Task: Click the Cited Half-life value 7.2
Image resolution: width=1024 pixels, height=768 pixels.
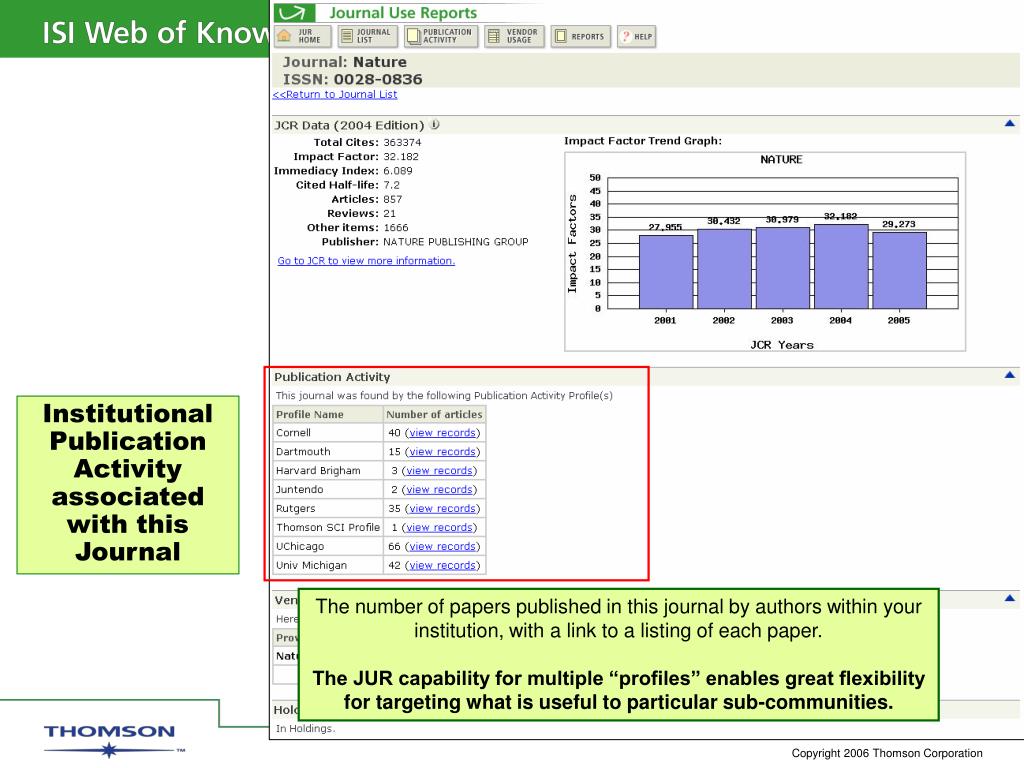Action: 391,185
